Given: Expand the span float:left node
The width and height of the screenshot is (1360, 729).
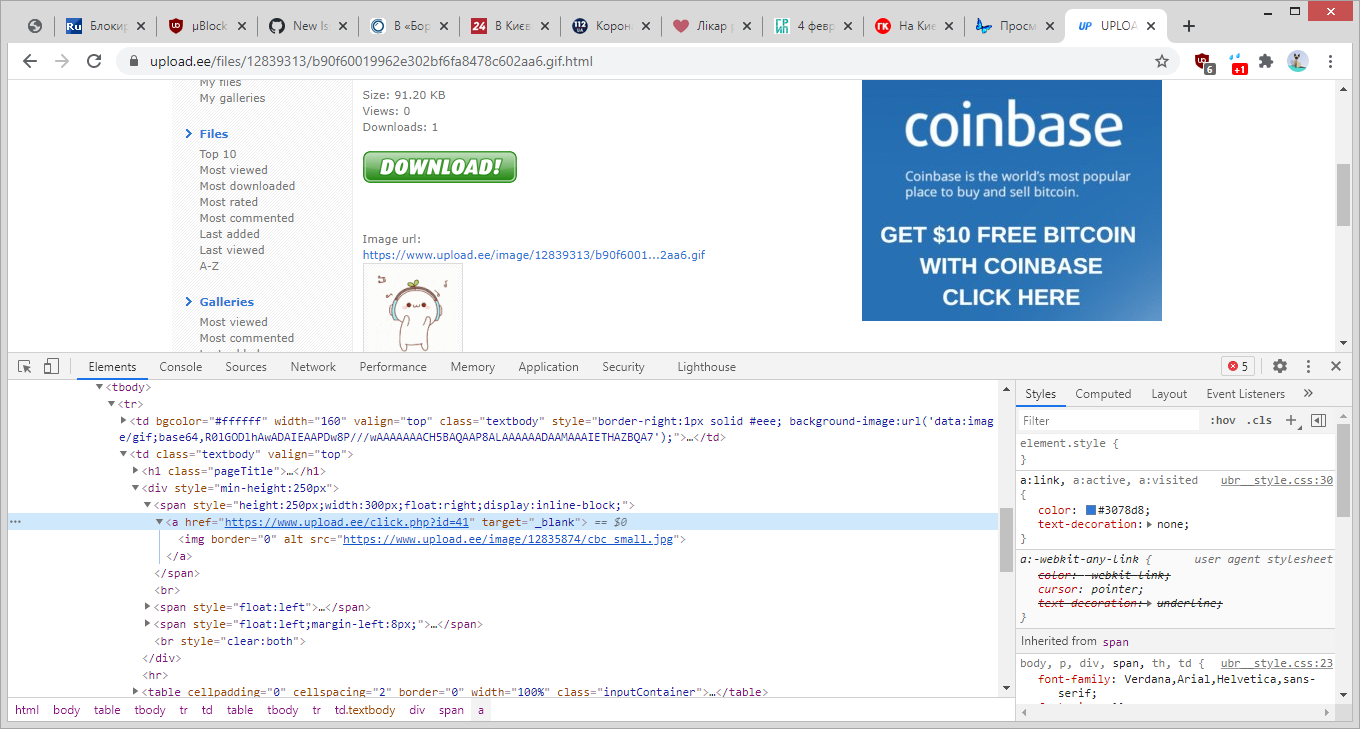Looking at the screenshot, I should [149, 607].
